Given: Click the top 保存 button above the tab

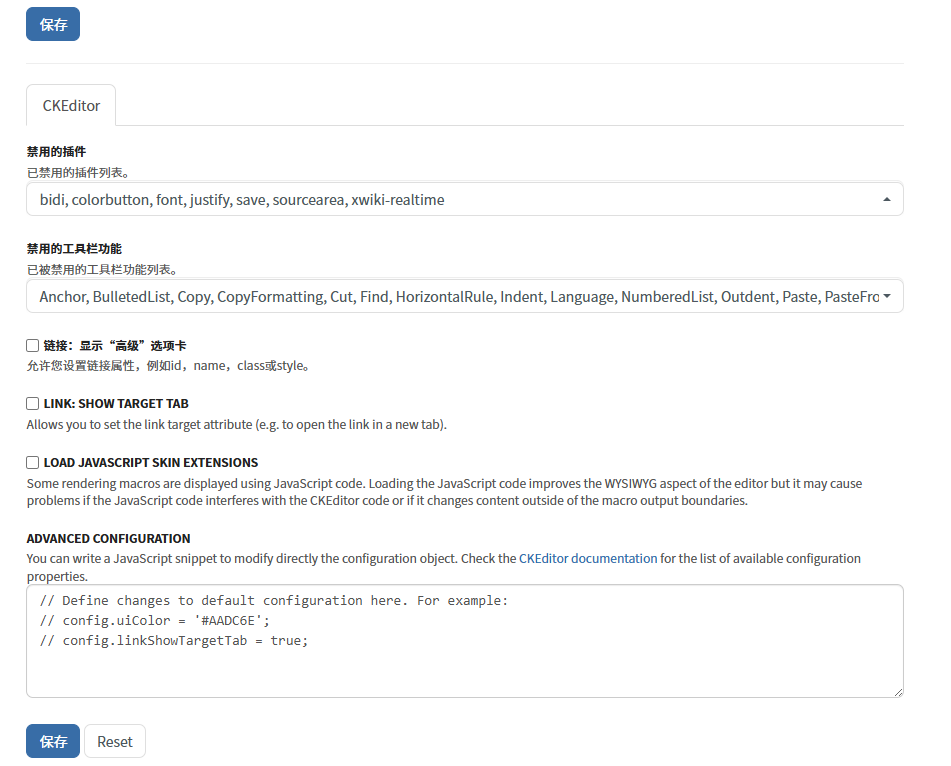Looking at the screenshot, I should pyautogui.click(x=52, y=25).
